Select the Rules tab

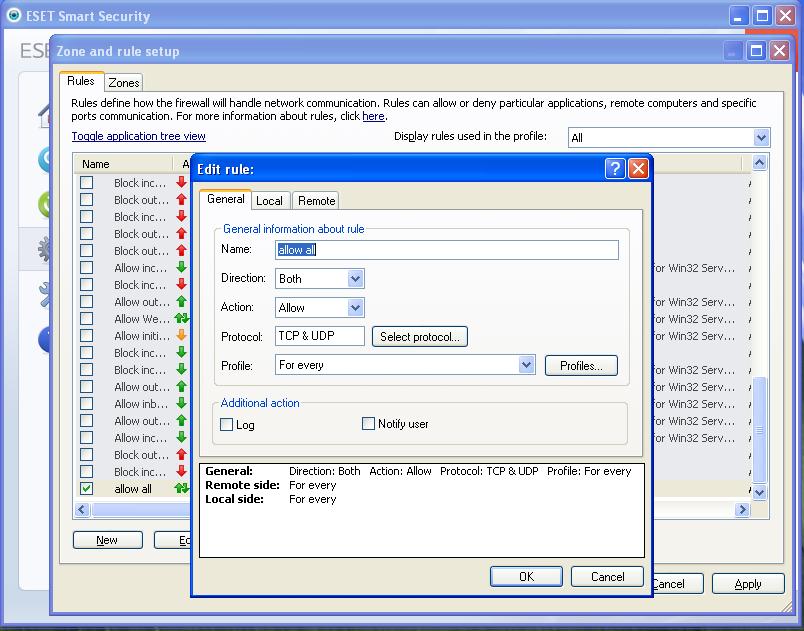tap(81, 81)
